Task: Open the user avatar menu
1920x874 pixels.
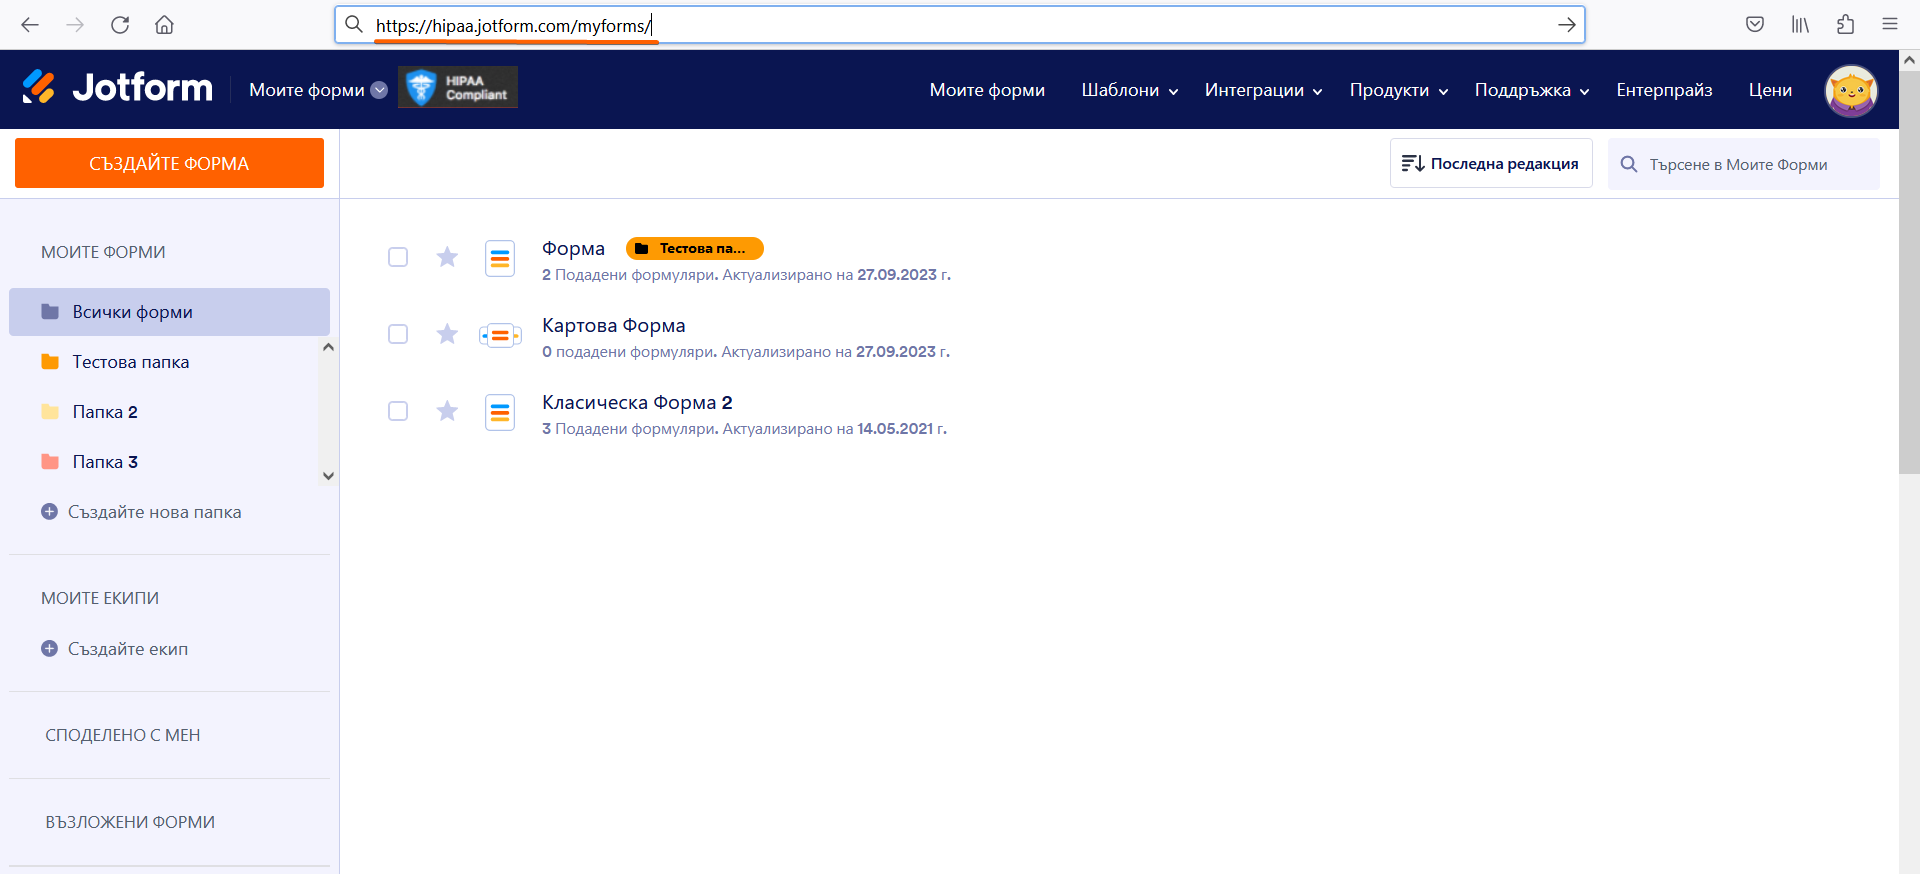Action: (1851, 90)
